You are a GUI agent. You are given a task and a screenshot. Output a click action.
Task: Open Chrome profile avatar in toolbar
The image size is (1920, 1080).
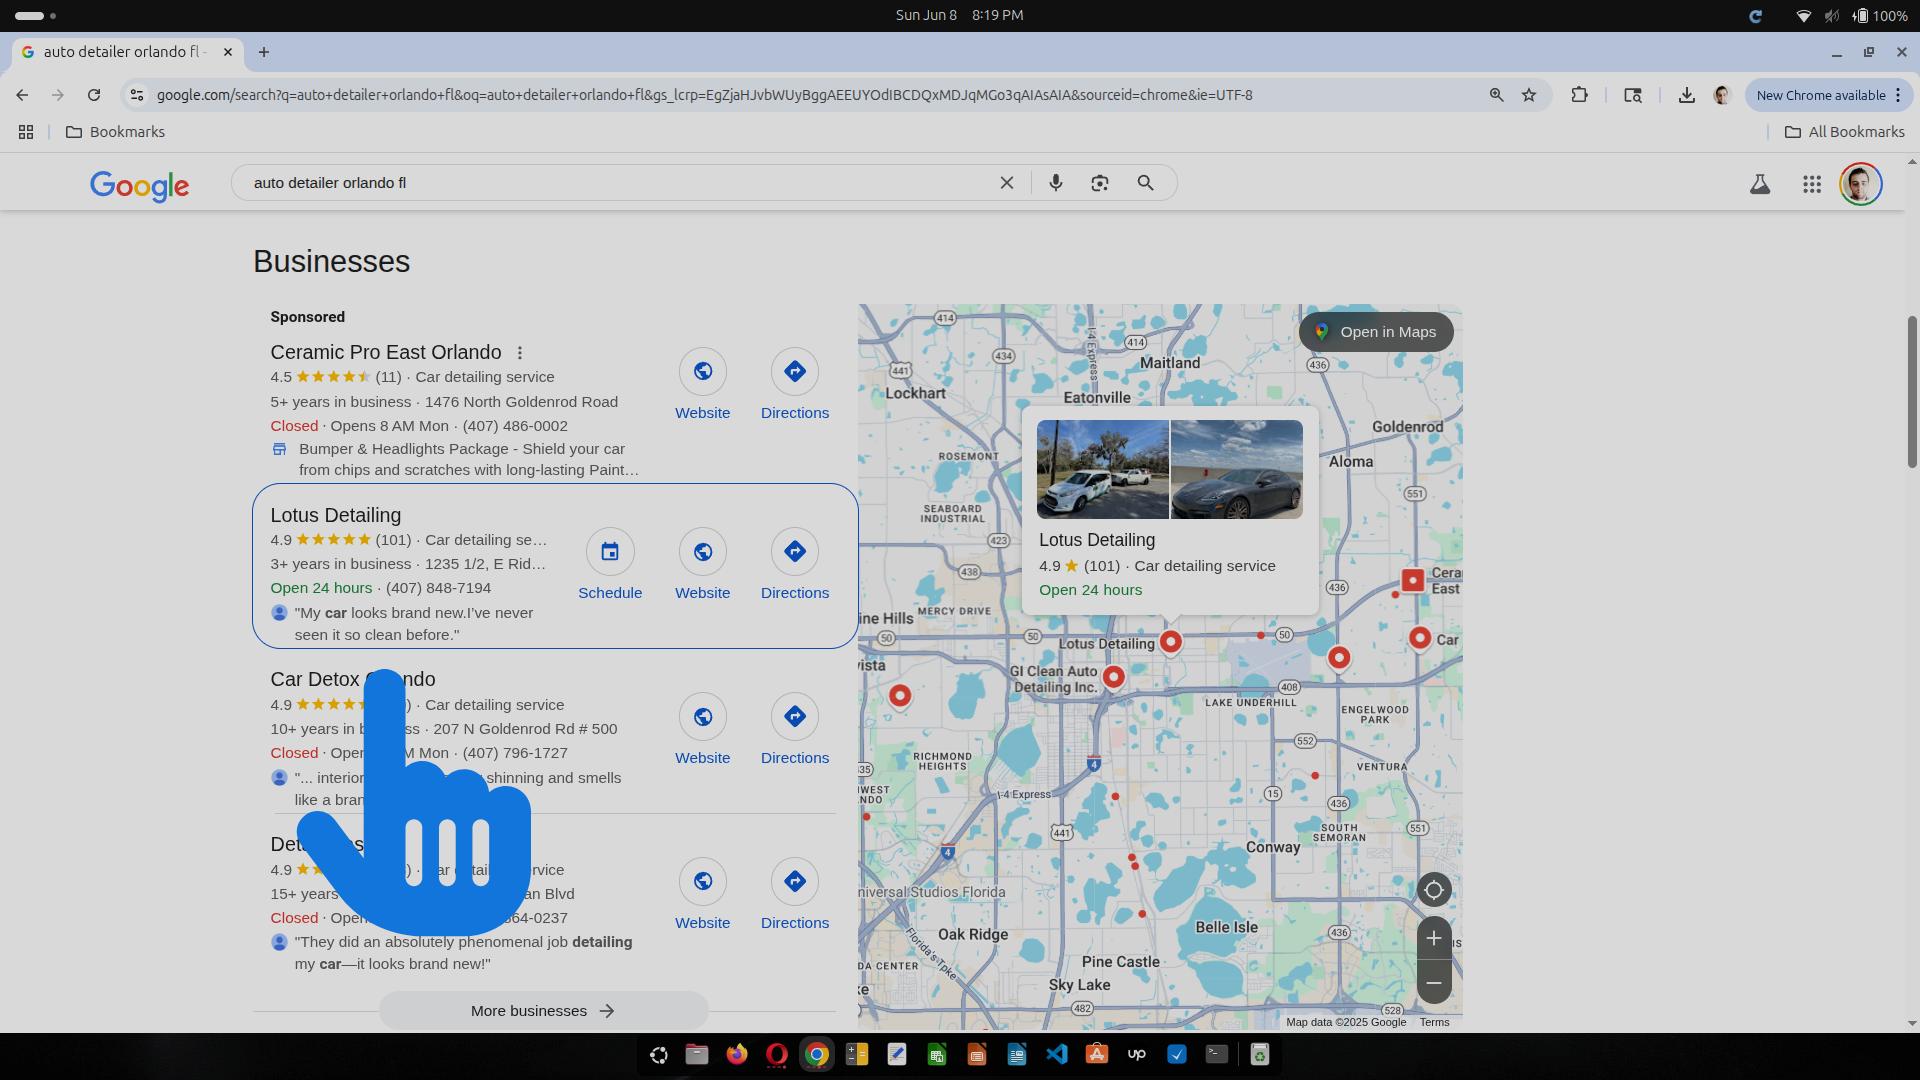click(1721, 95)
